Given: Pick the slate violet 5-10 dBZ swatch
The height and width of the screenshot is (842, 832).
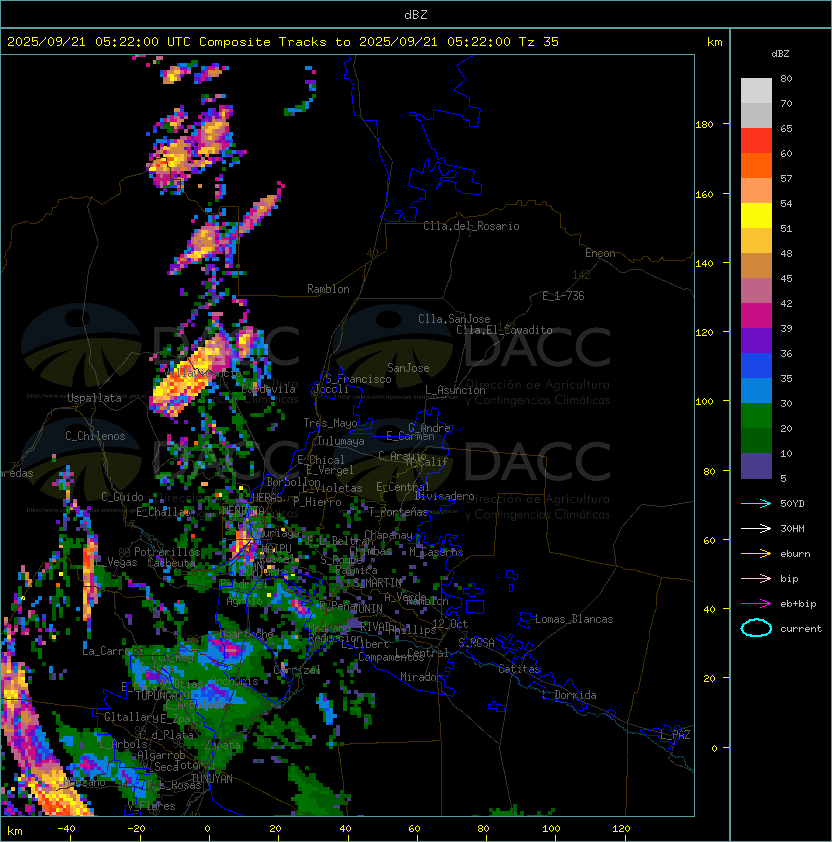Looking at the screenshot, I should tap(756, 466).
